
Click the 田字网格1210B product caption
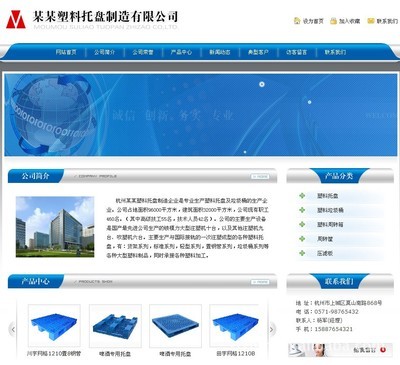236,353
